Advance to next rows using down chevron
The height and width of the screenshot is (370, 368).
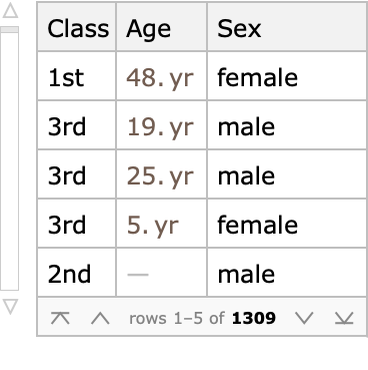(304, 318)
